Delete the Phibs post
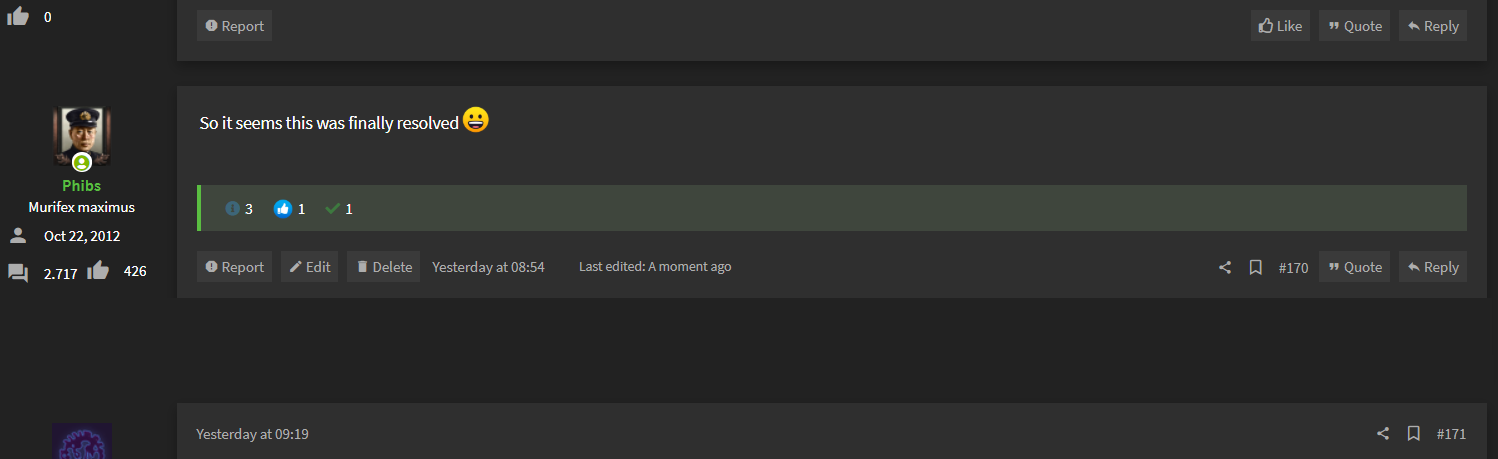The width and height of the screenshot is (1498, 459). (x=384, y=267)
